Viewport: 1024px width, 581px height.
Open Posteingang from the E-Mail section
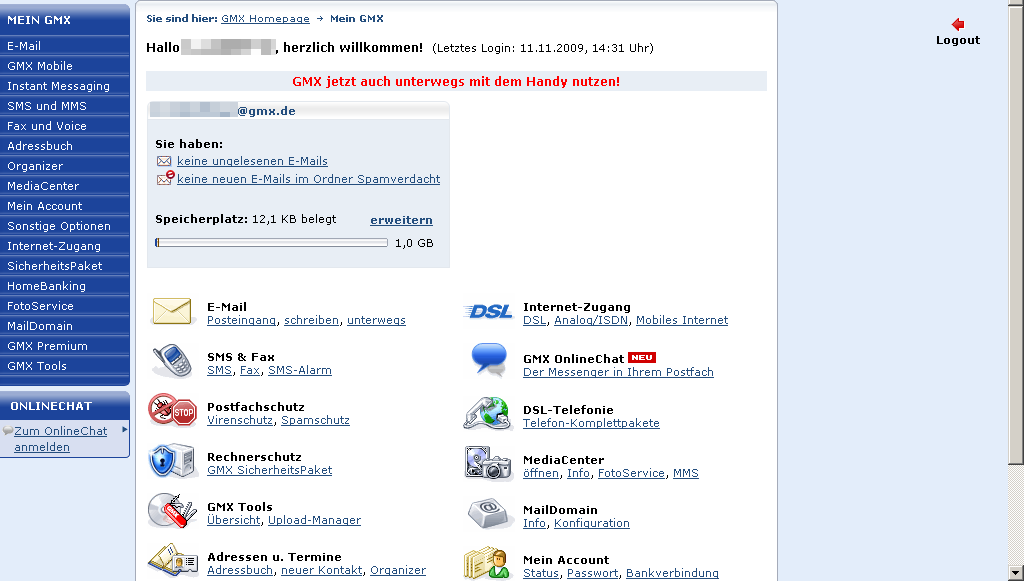239,320
